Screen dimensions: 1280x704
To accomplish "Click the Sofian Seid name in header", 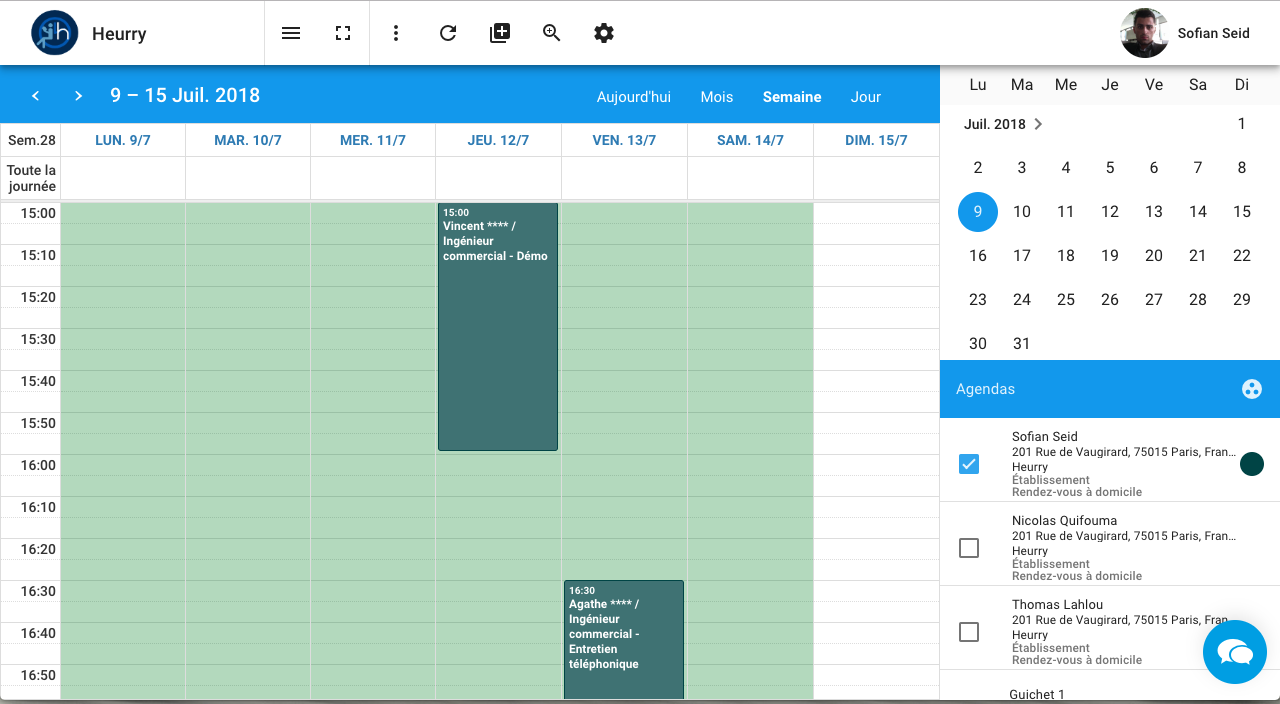I will (x=1214, y=33).
